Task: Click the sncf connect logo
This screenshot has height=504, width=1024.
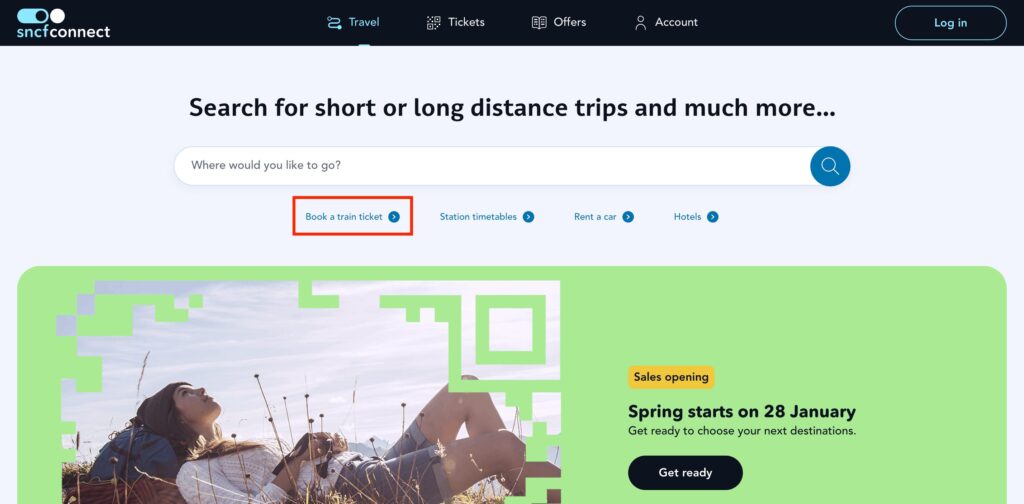Action: [63, 23]
